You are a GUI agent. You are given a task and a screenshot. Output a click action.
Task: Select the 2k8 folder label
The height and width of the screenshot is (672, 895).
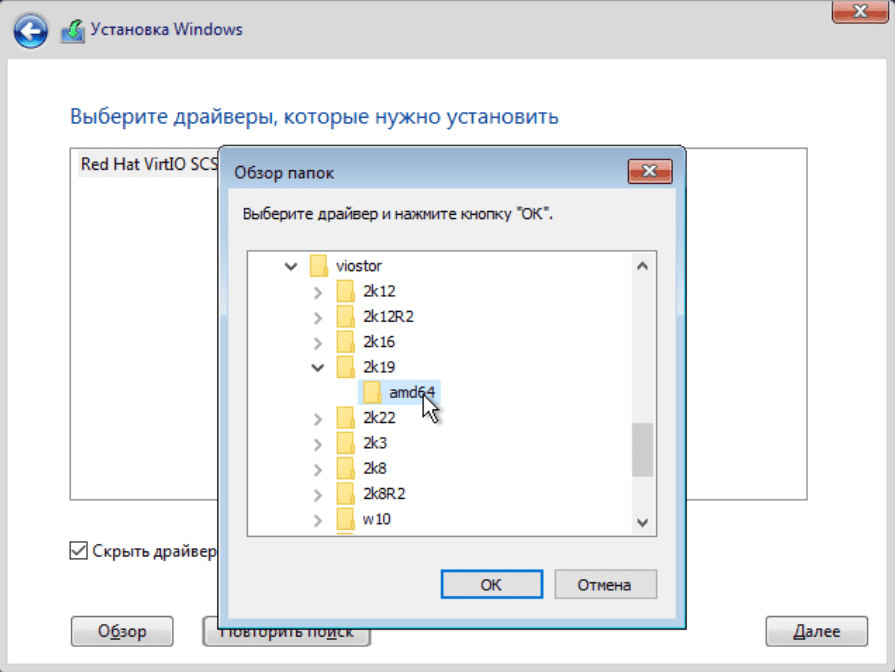374,468
